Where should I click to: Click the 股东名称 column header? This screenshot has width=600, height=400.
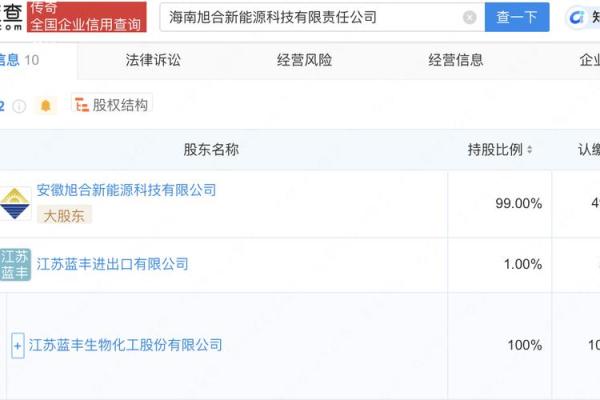[x=211, y=149]
